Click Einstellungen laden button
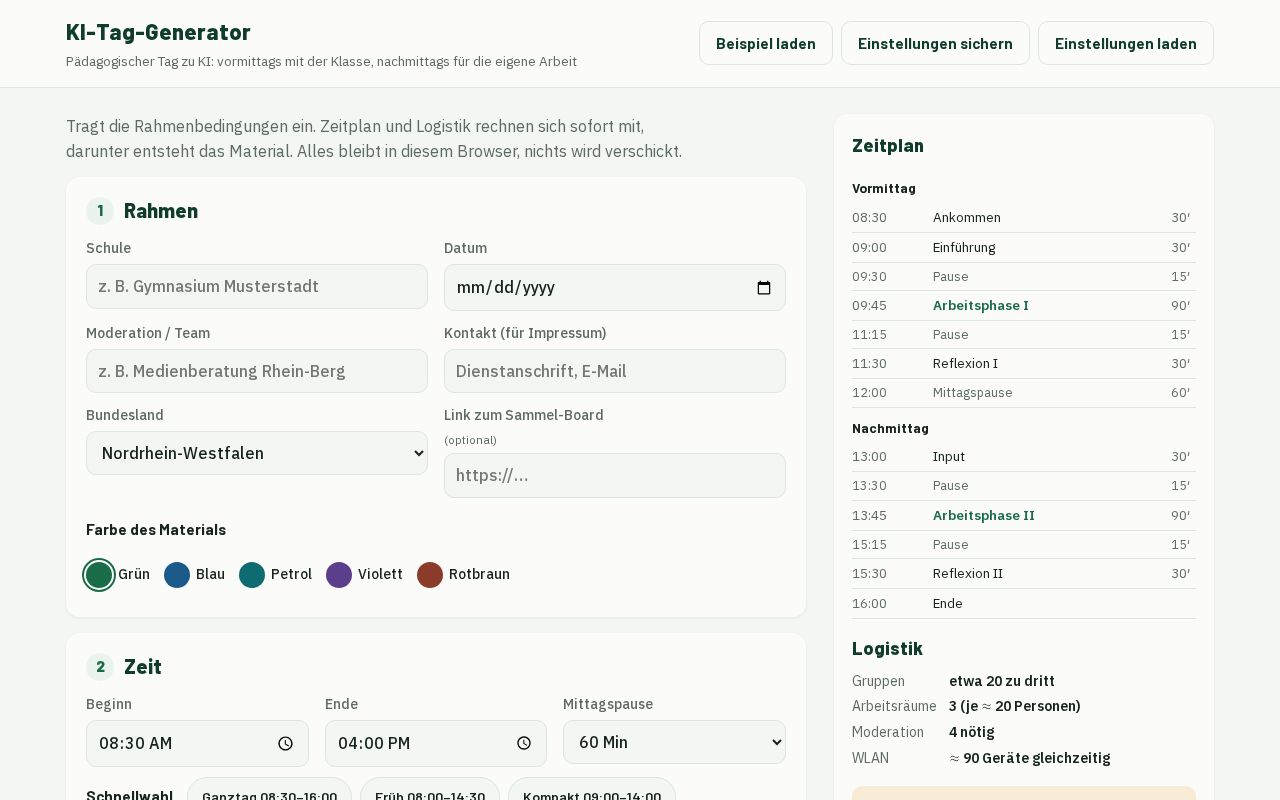The image size is (1280, 800). click(1126, 43)
